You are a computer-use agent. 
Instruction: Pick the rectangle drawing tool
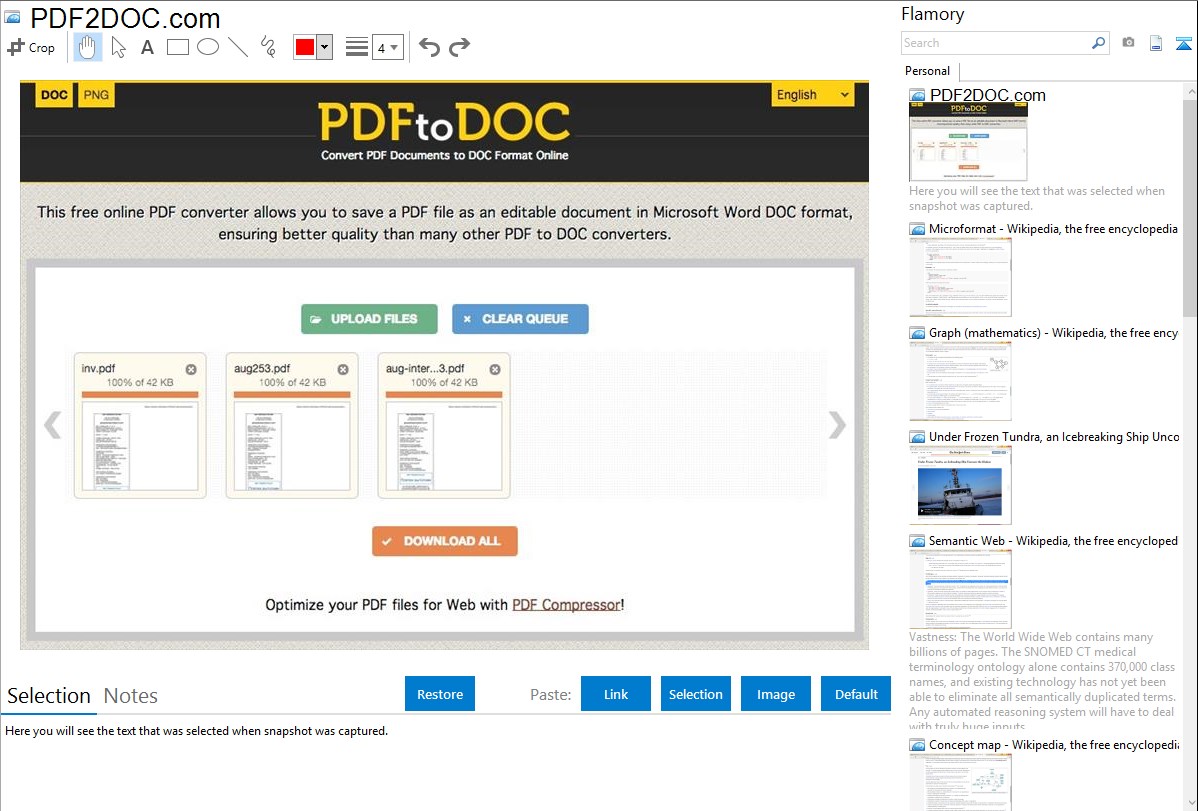(177, 47)
